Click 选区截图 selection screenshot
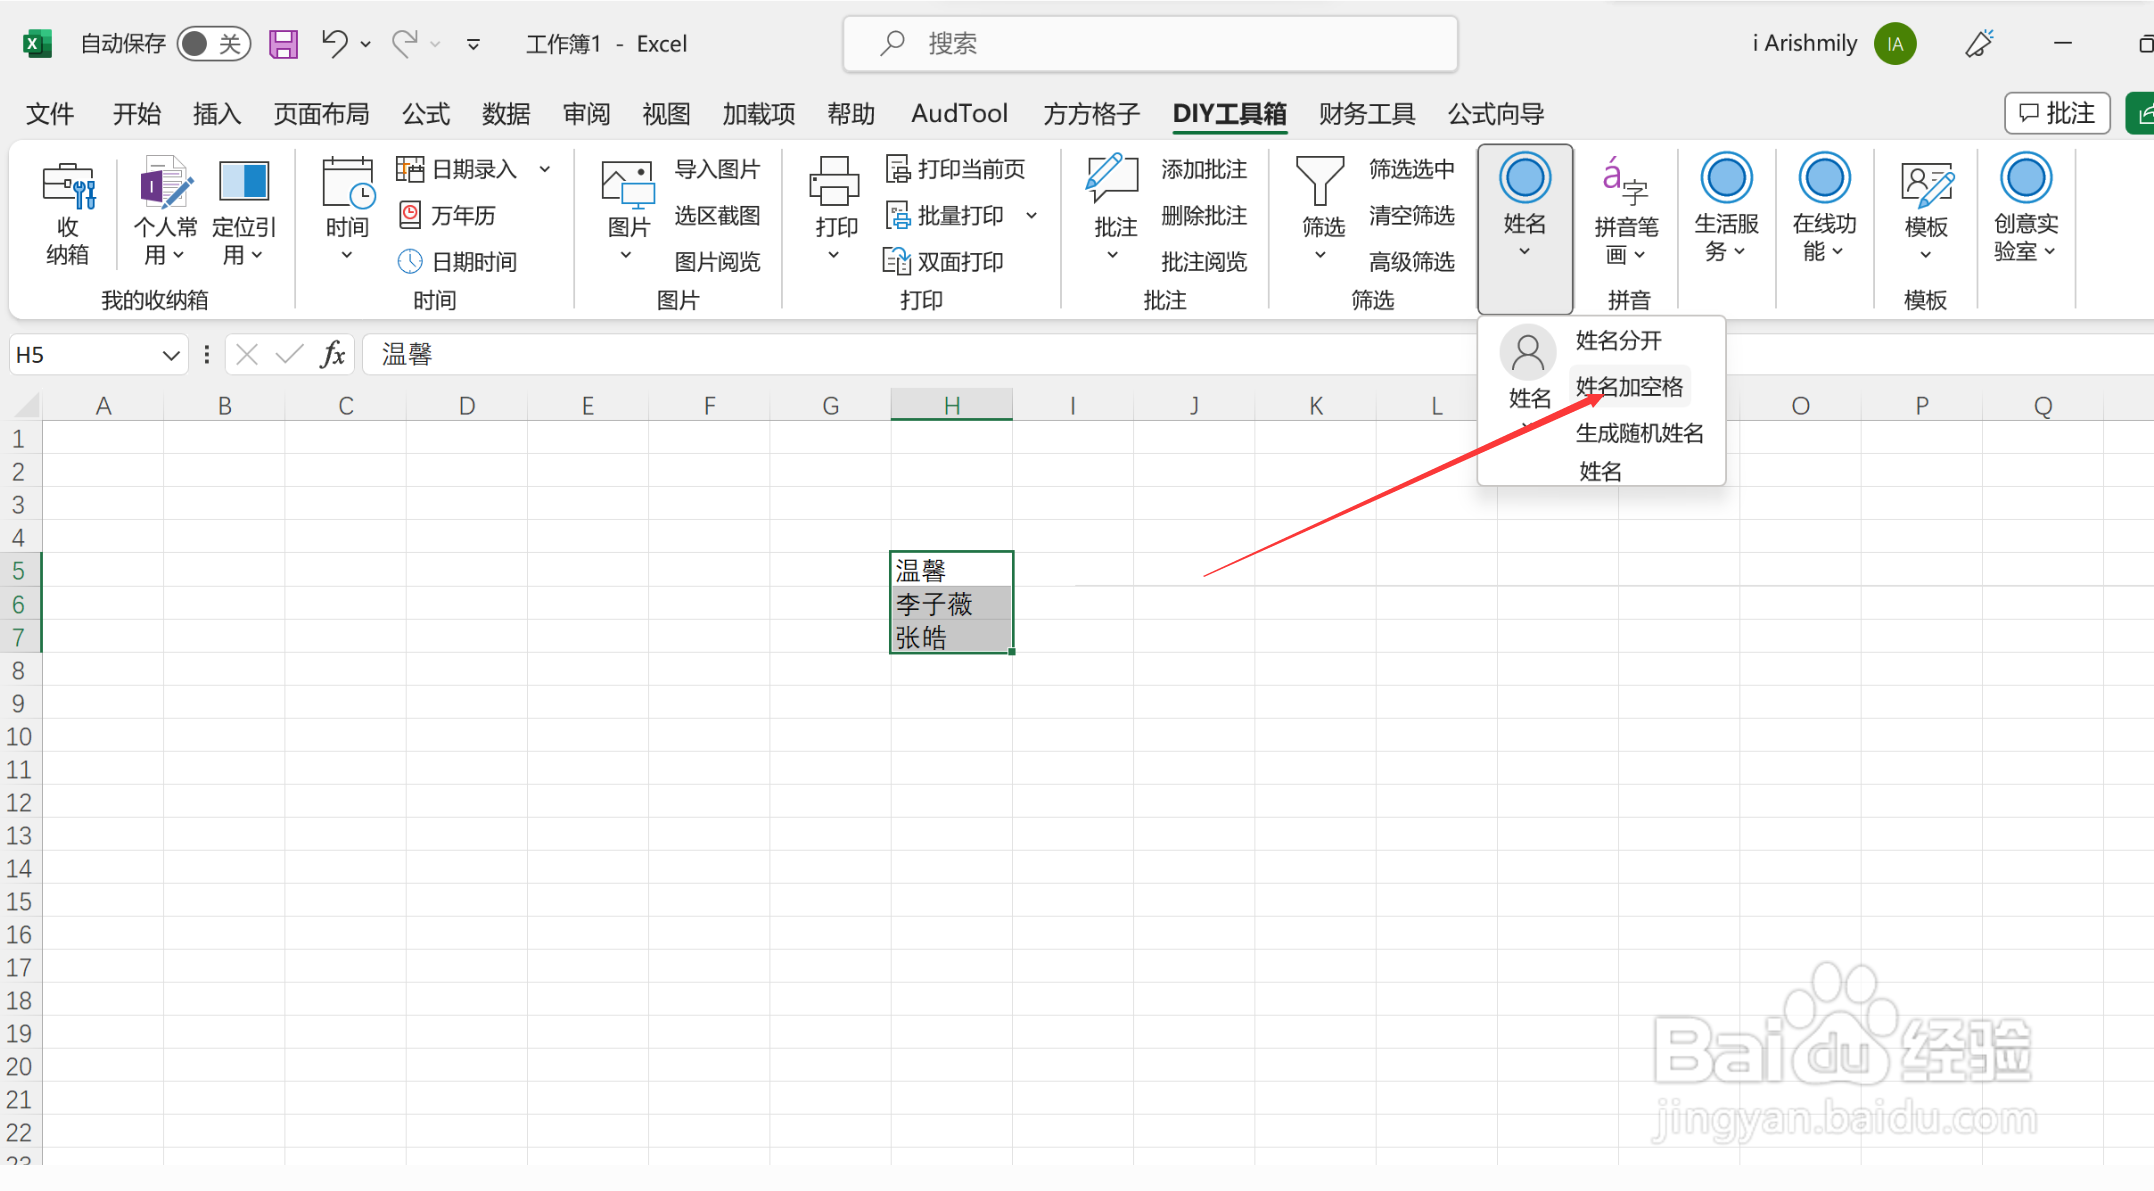The width and height of the screenshot is (2154, 1191). point(717,215)
